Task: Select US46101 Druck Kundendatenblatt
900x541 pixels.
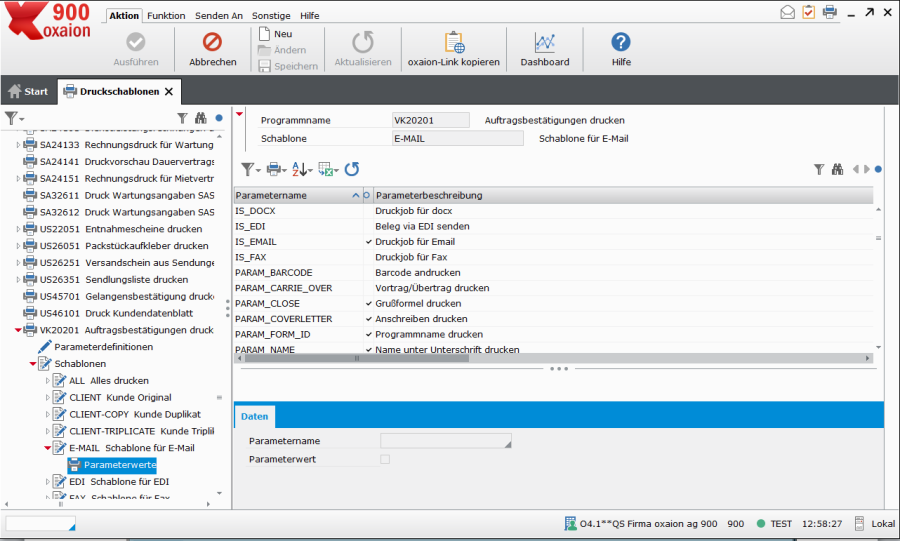Action: (116, 313)
